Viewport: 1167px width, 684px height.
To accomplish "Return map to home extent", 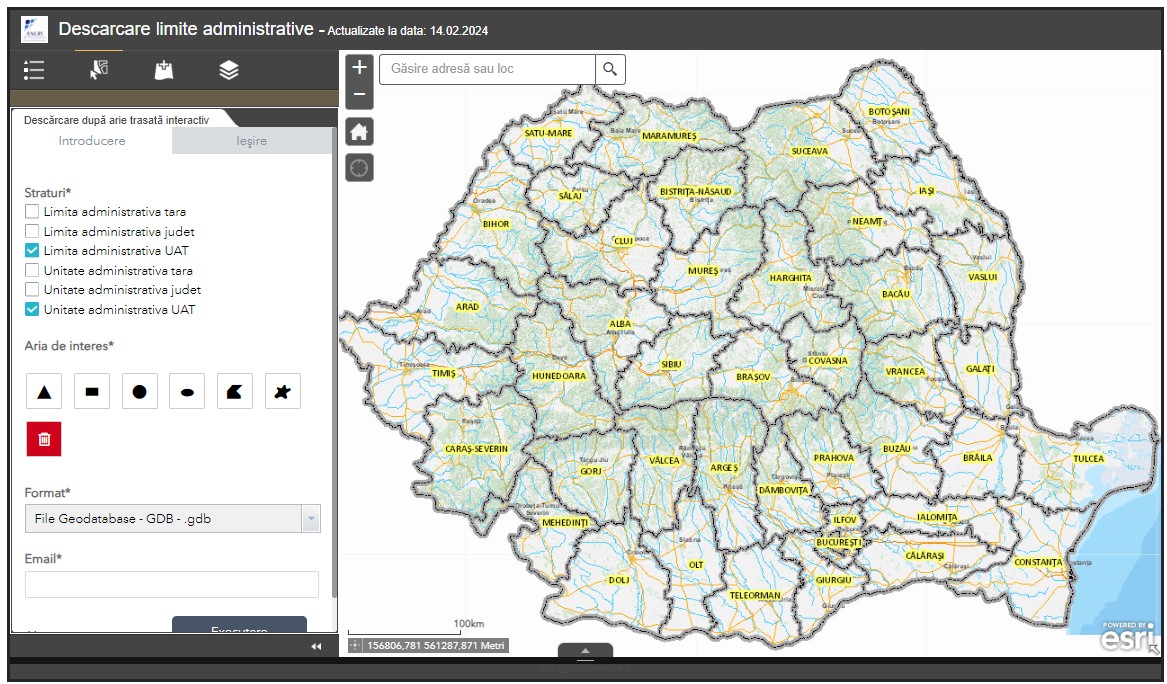I will coord(360,132).
